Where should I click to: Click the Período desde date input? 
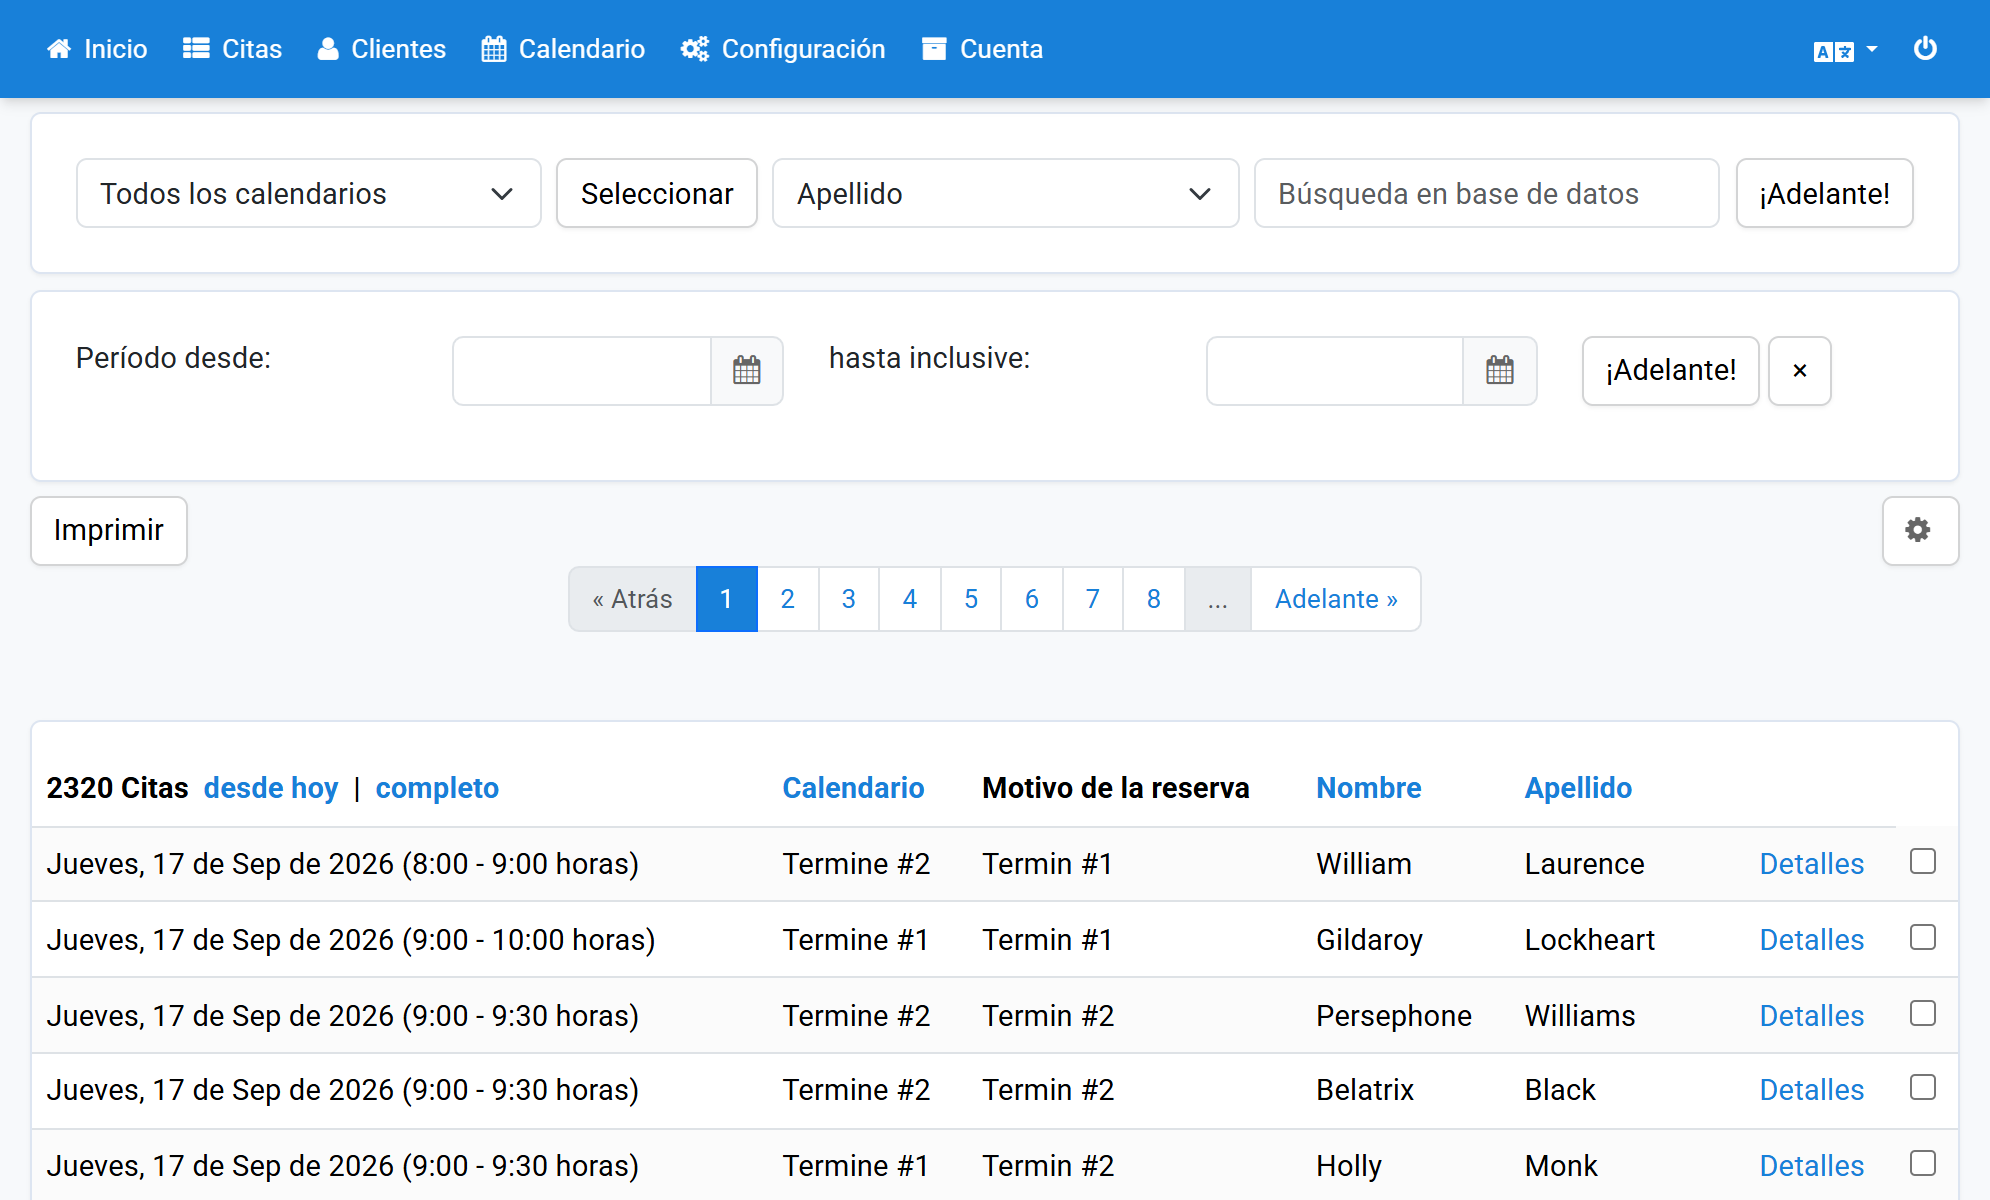click(x=582, y=371)
